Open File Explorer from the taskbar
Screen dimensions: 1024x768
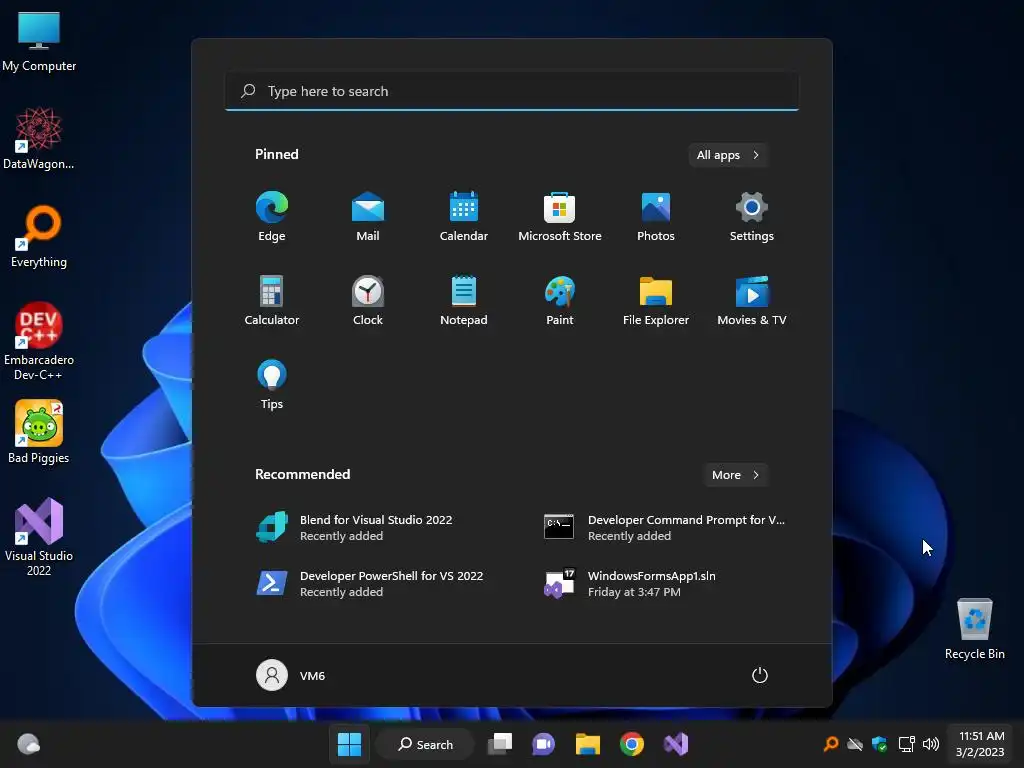point(588,744)
